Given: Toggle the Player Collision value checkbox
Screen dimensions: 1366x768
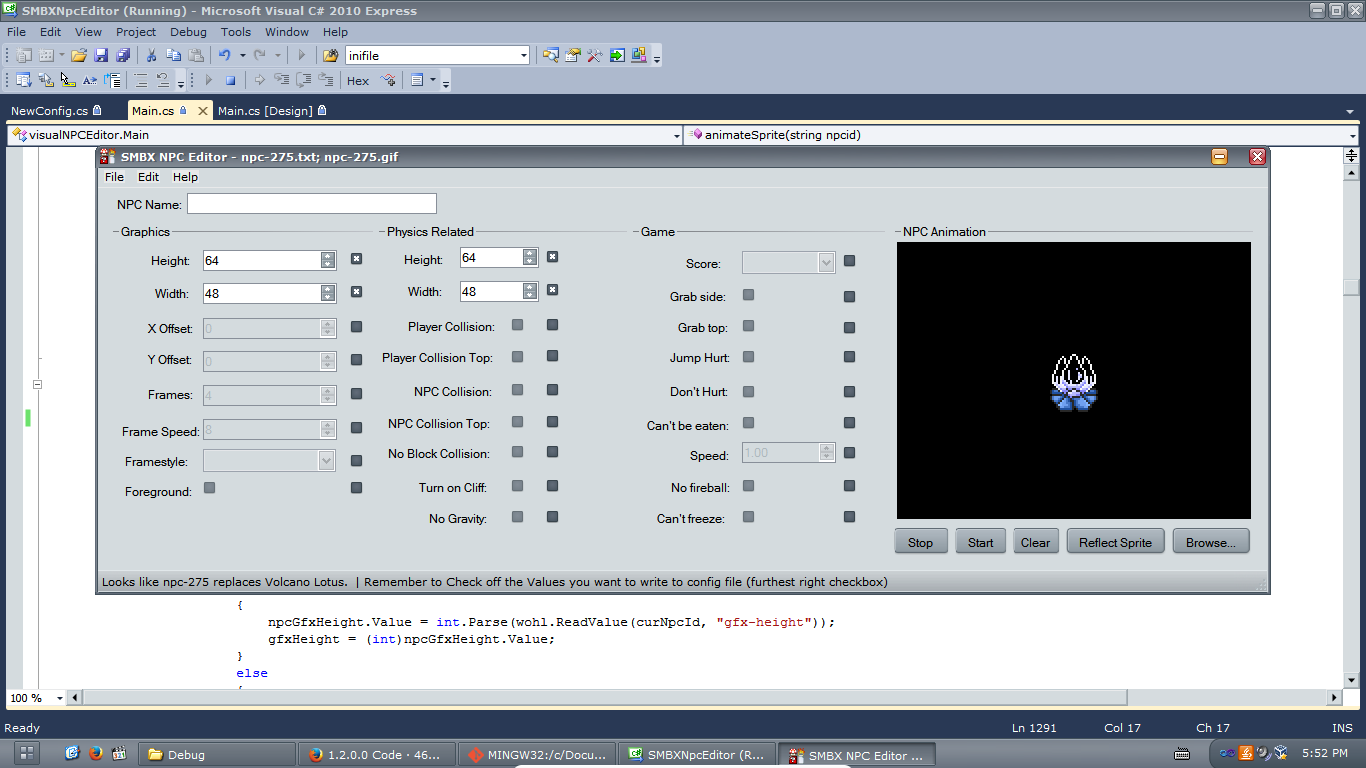Looking at the screenshot, I should [517, 325].
